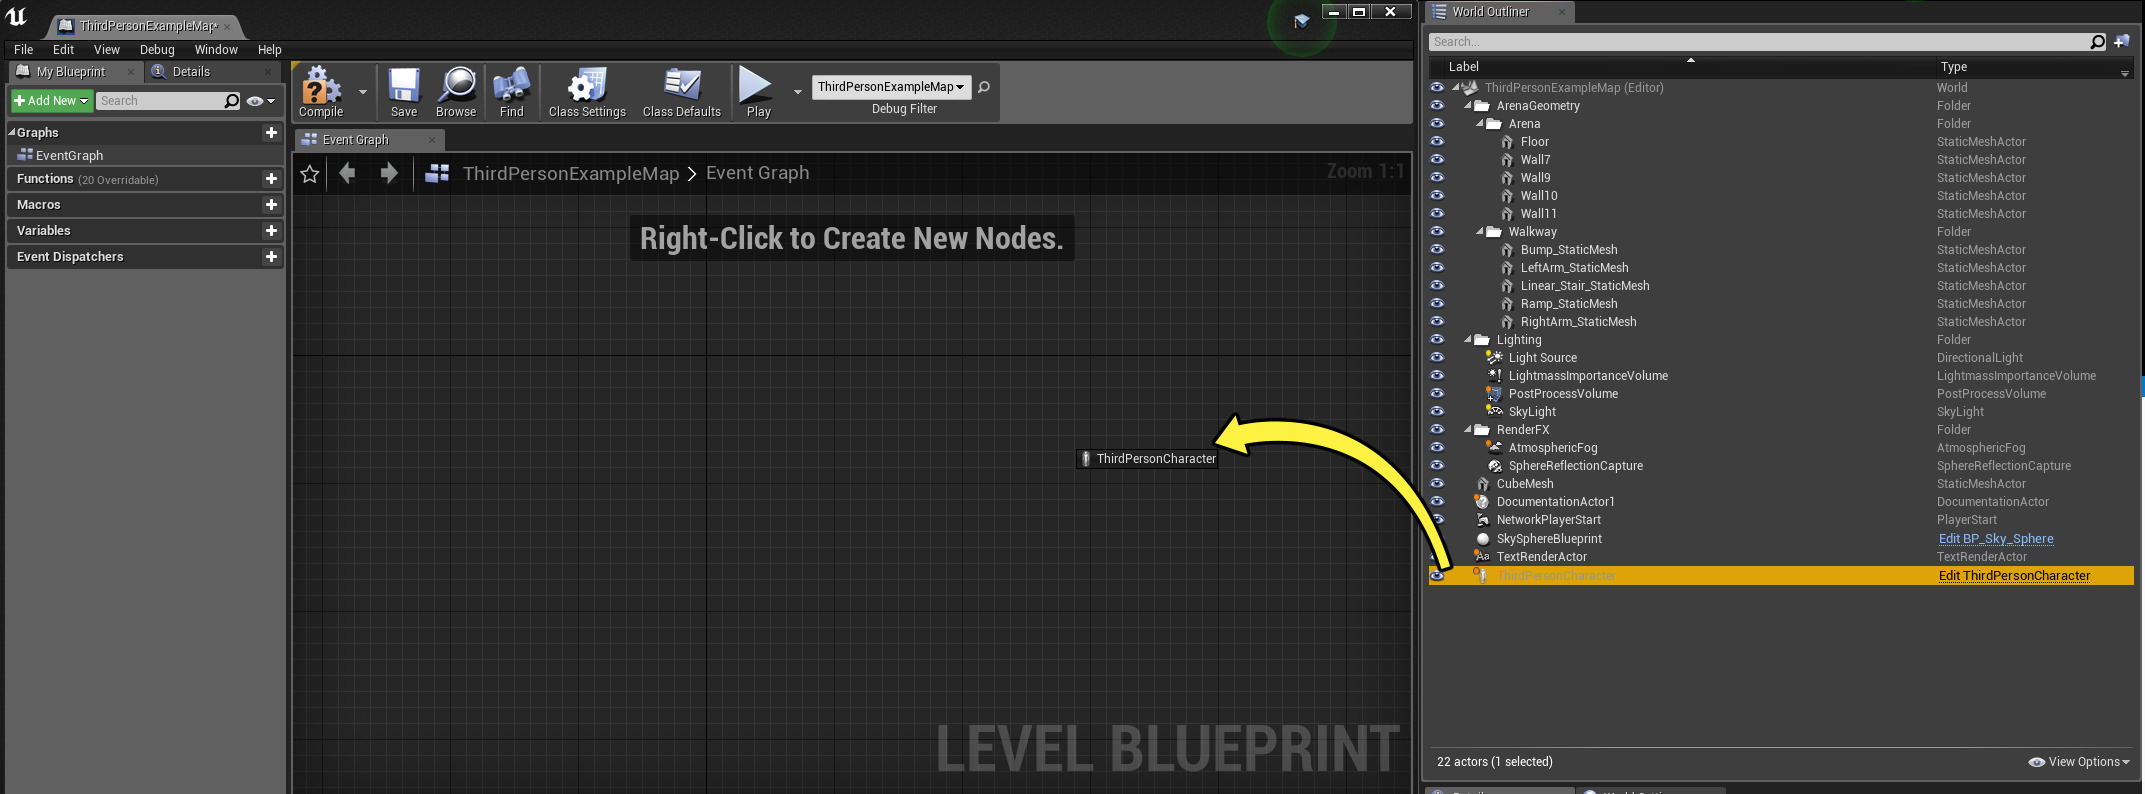This screenshot has width=2145, height=794.
Task: Hide the Light Source actor
Action: coord(1437,358)
